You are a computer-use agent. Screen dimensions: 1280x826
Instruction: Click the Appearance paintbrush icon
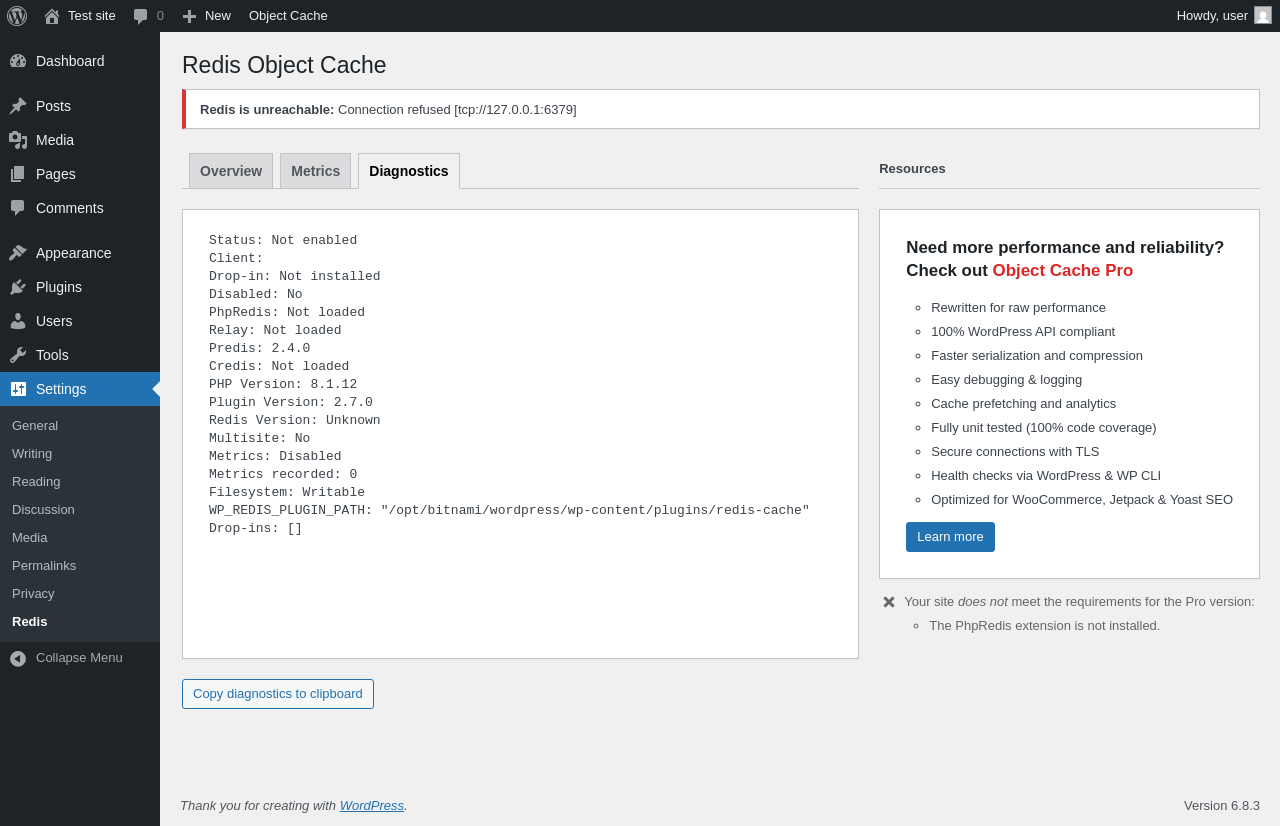[18, 253]
